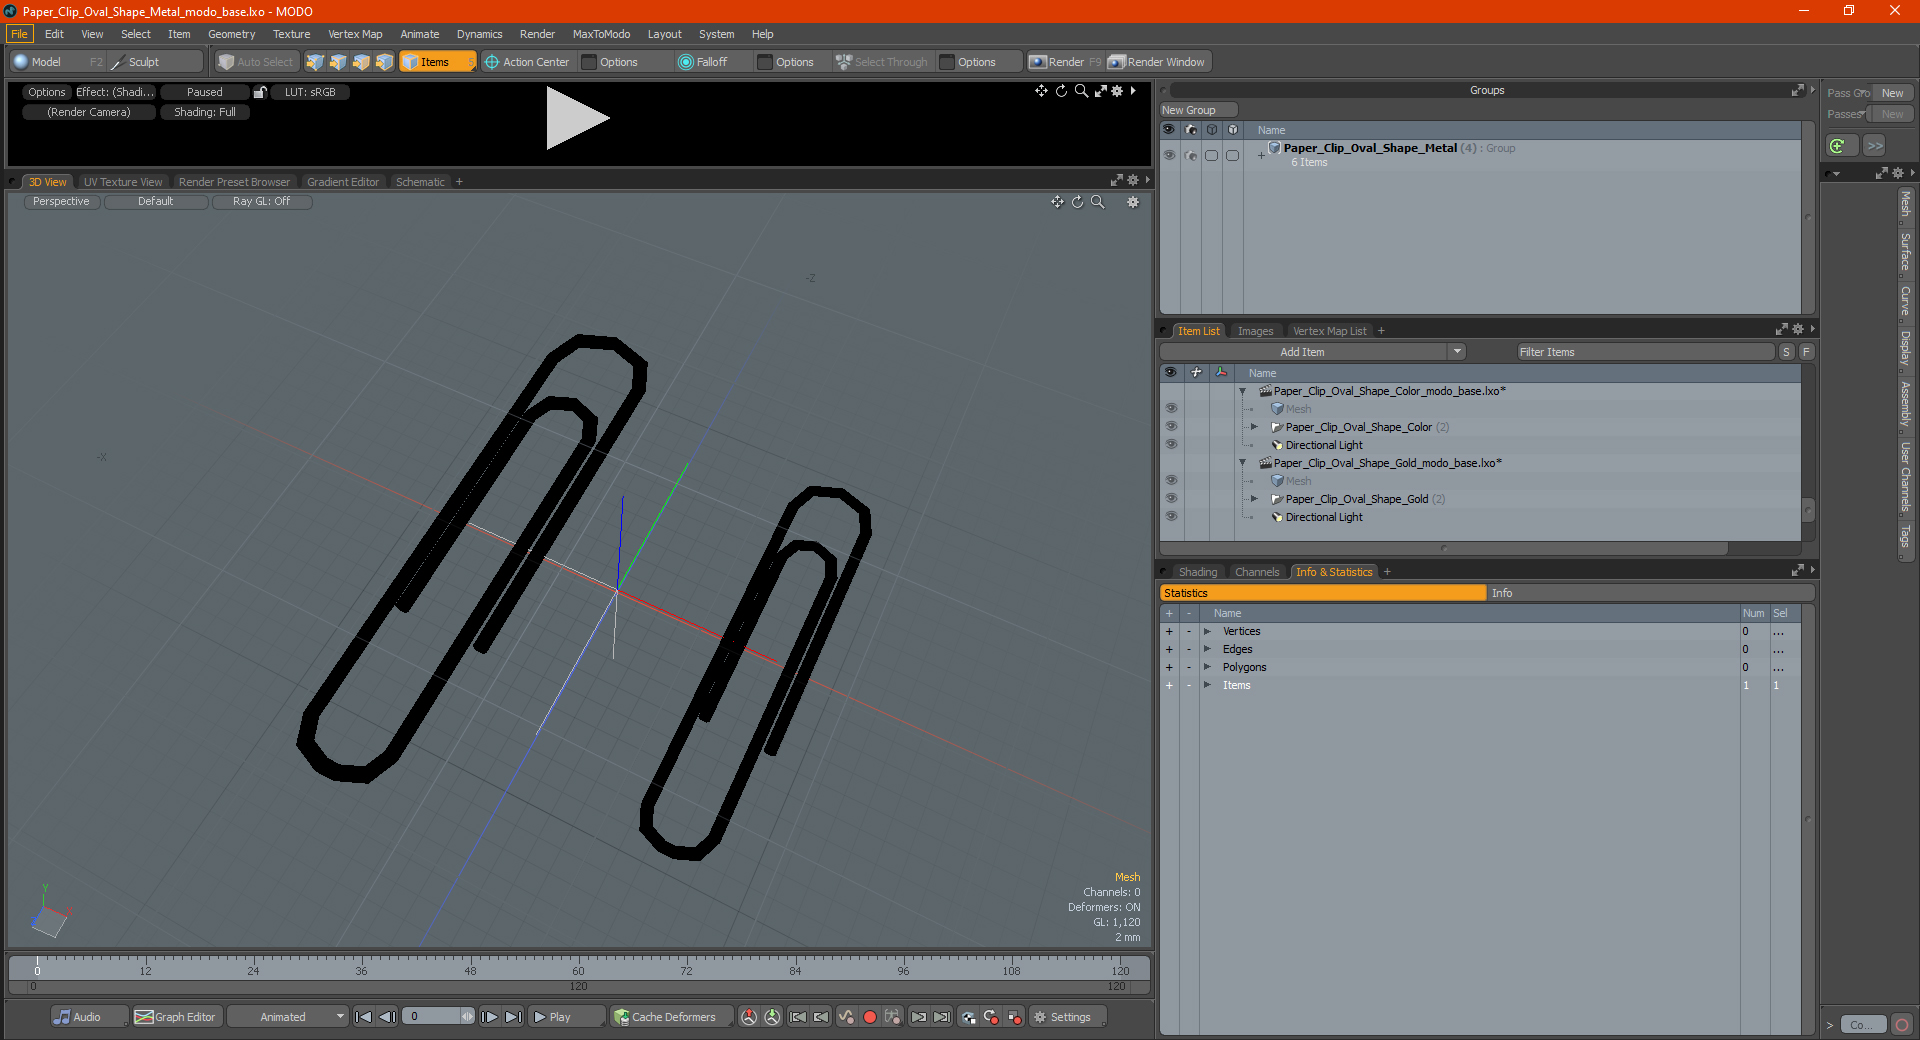Expand Vertices statistics row
Image resolution: width=1920 pixels, height=1040 pixels.
1207,632
